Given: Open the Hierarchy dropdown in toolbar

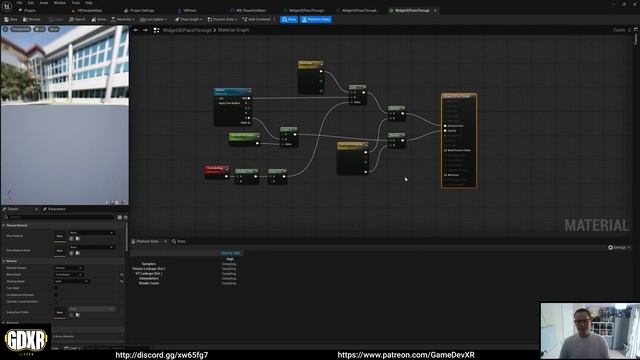Looking at the screenshot, I should click(122, 19).
